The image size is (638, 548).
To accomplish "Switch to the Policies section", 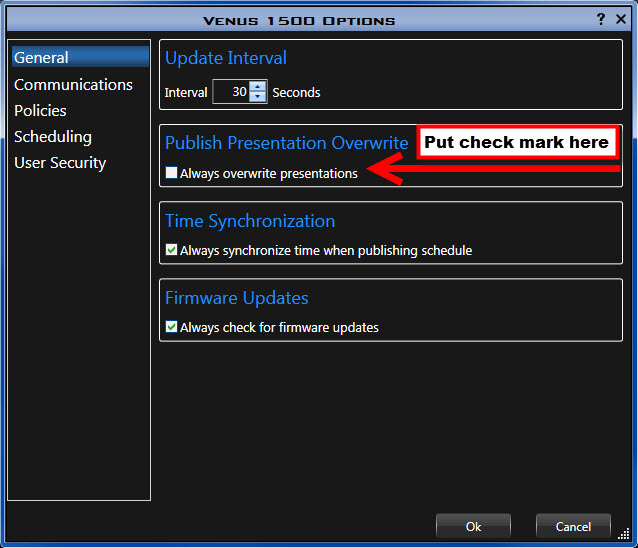I will tap(40, 111).
